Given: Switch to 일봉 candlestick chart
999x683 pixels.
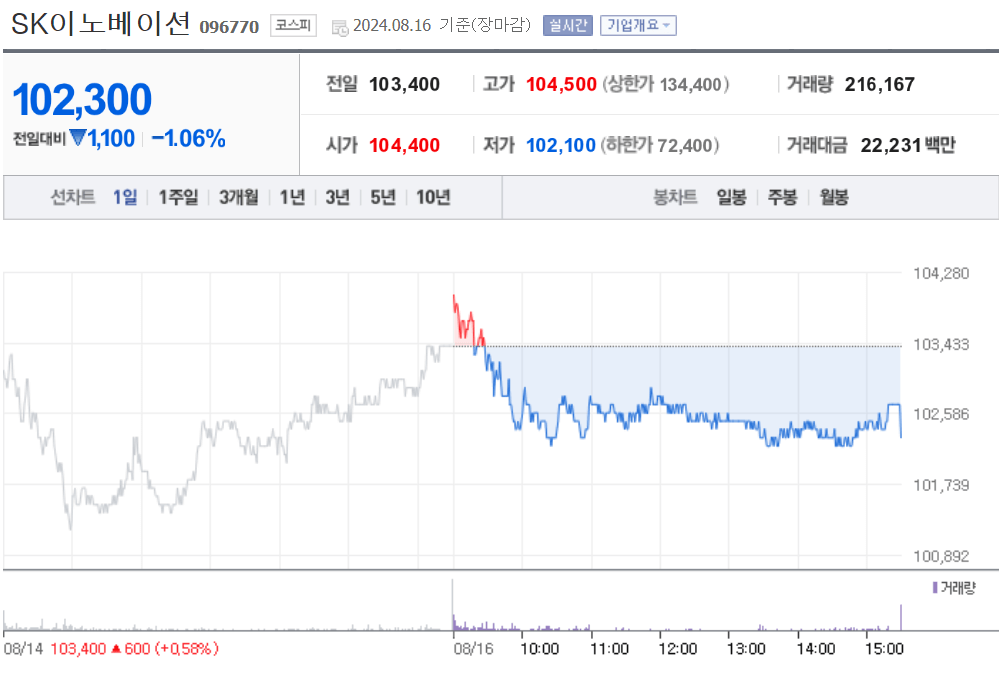Looking at the screenshot, I should click(731, 198).
